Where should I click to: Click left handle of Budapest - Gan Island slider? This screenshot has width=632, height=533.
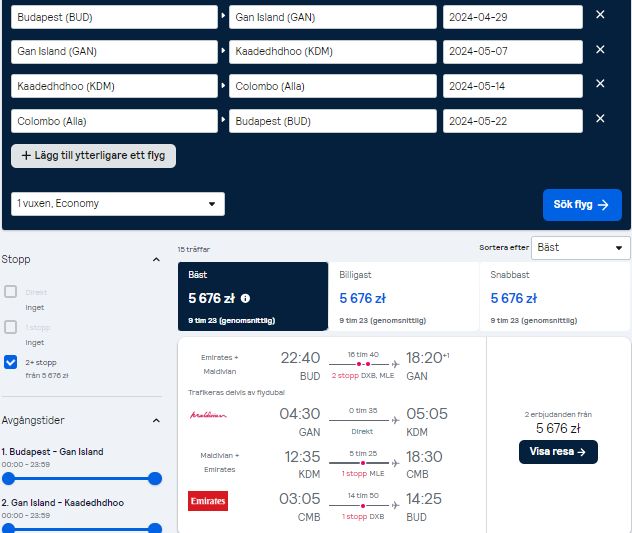pyautogui.click(x=8, y=479)
